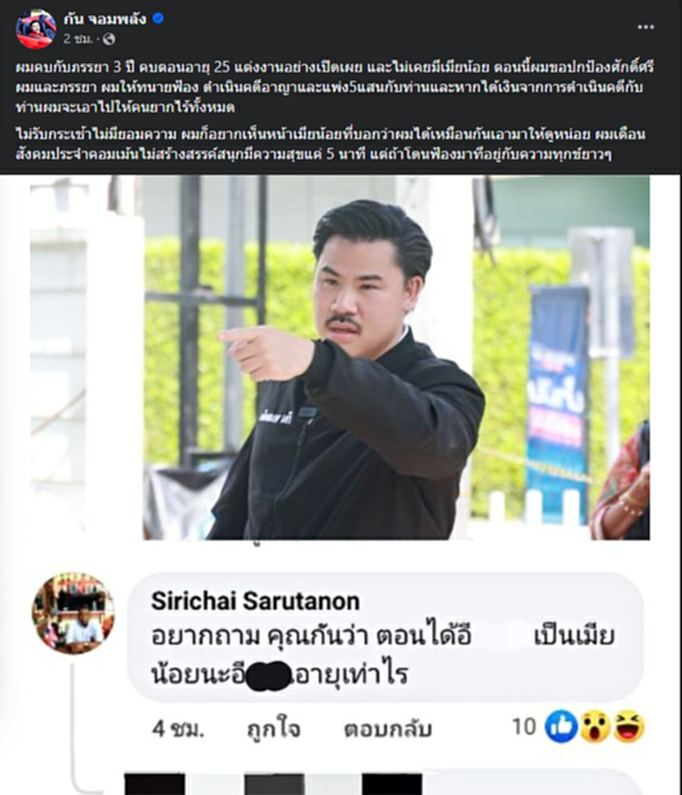
Task: Click the wow face reaction icon
Action: [x=595, y=727]
